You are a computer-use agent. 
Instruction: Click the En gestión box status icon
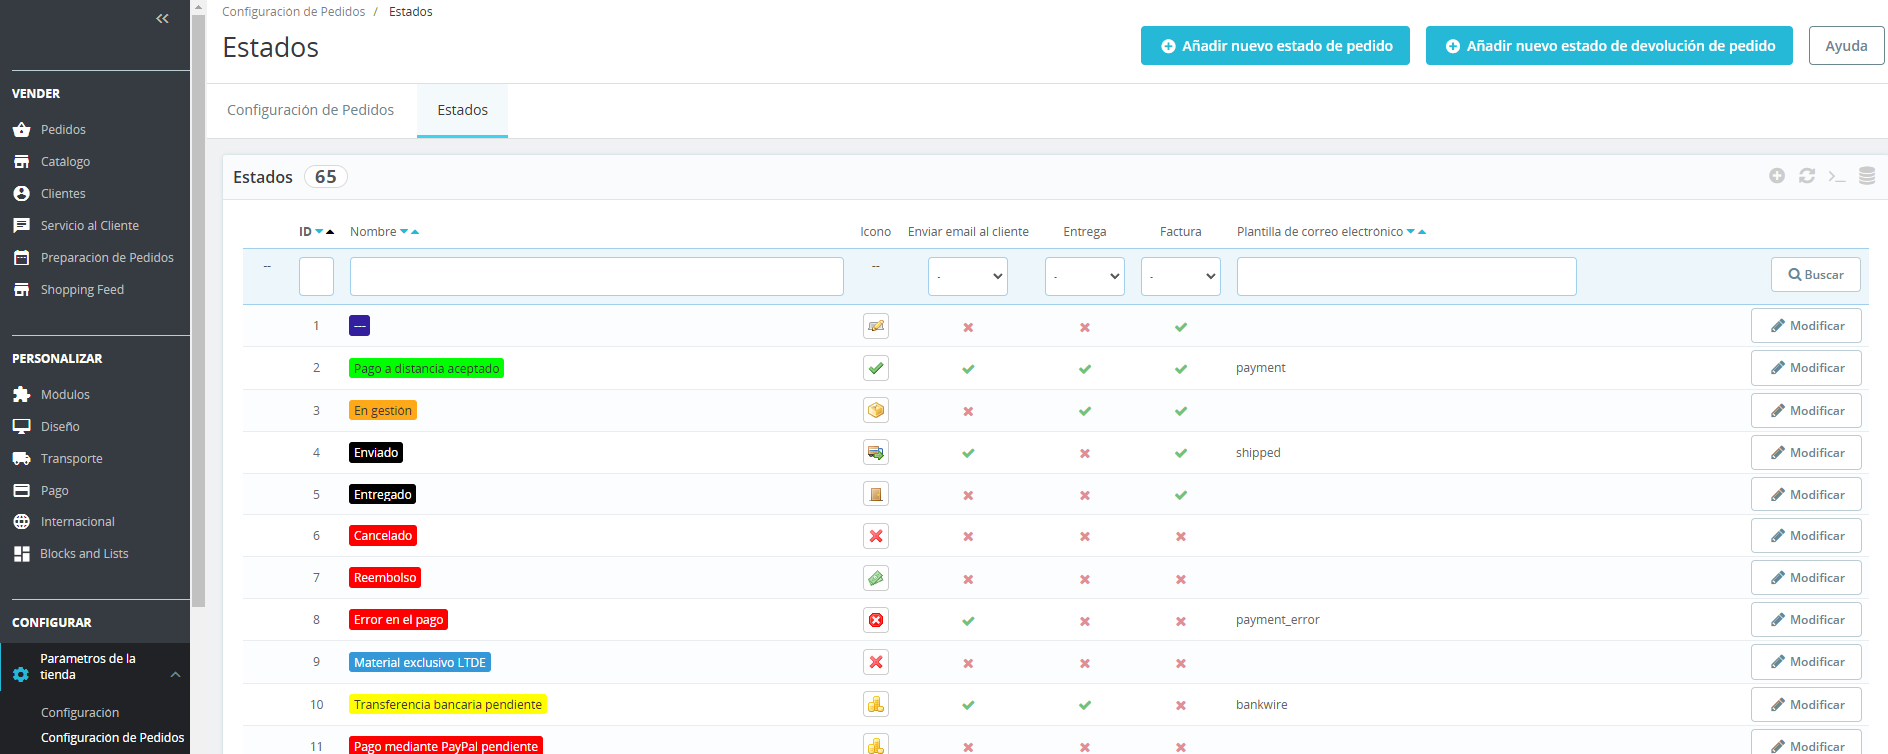click(x=876, y=411)
